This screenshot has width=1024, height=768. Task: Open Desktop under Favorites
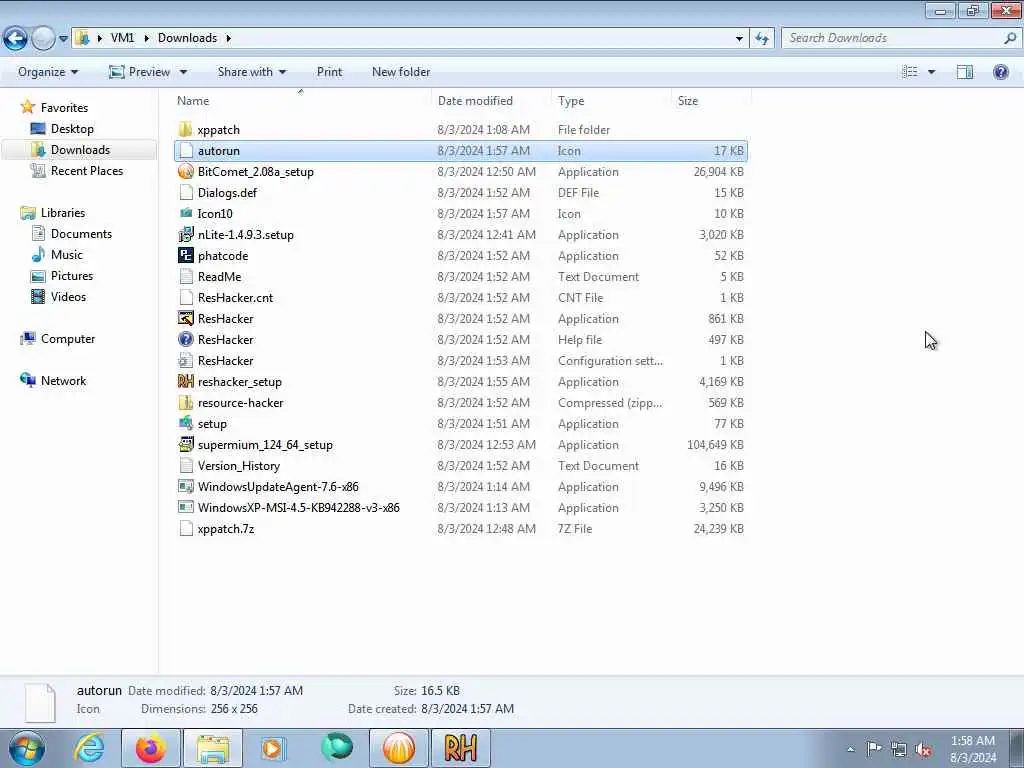(72, 129)
